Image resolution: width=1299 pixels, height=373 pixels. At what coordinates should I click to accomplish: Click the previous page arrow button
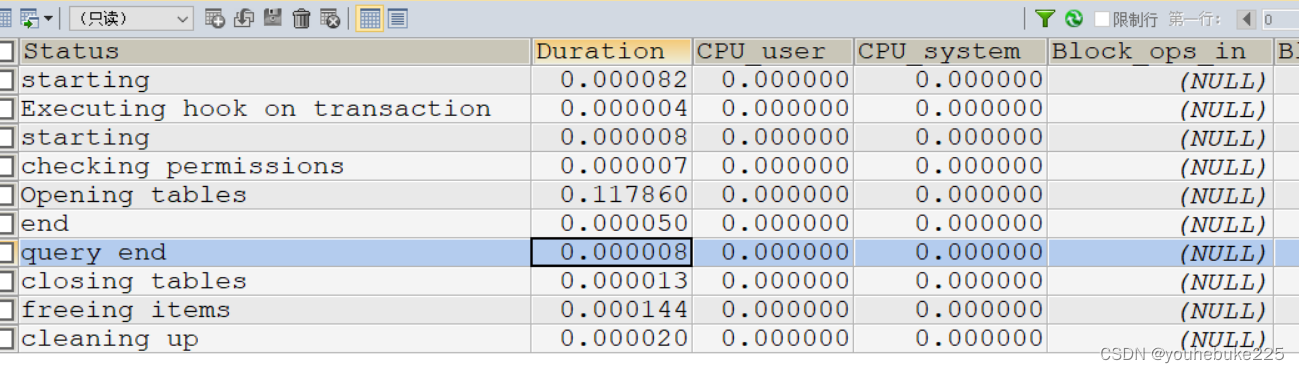tap(1246, 19)
